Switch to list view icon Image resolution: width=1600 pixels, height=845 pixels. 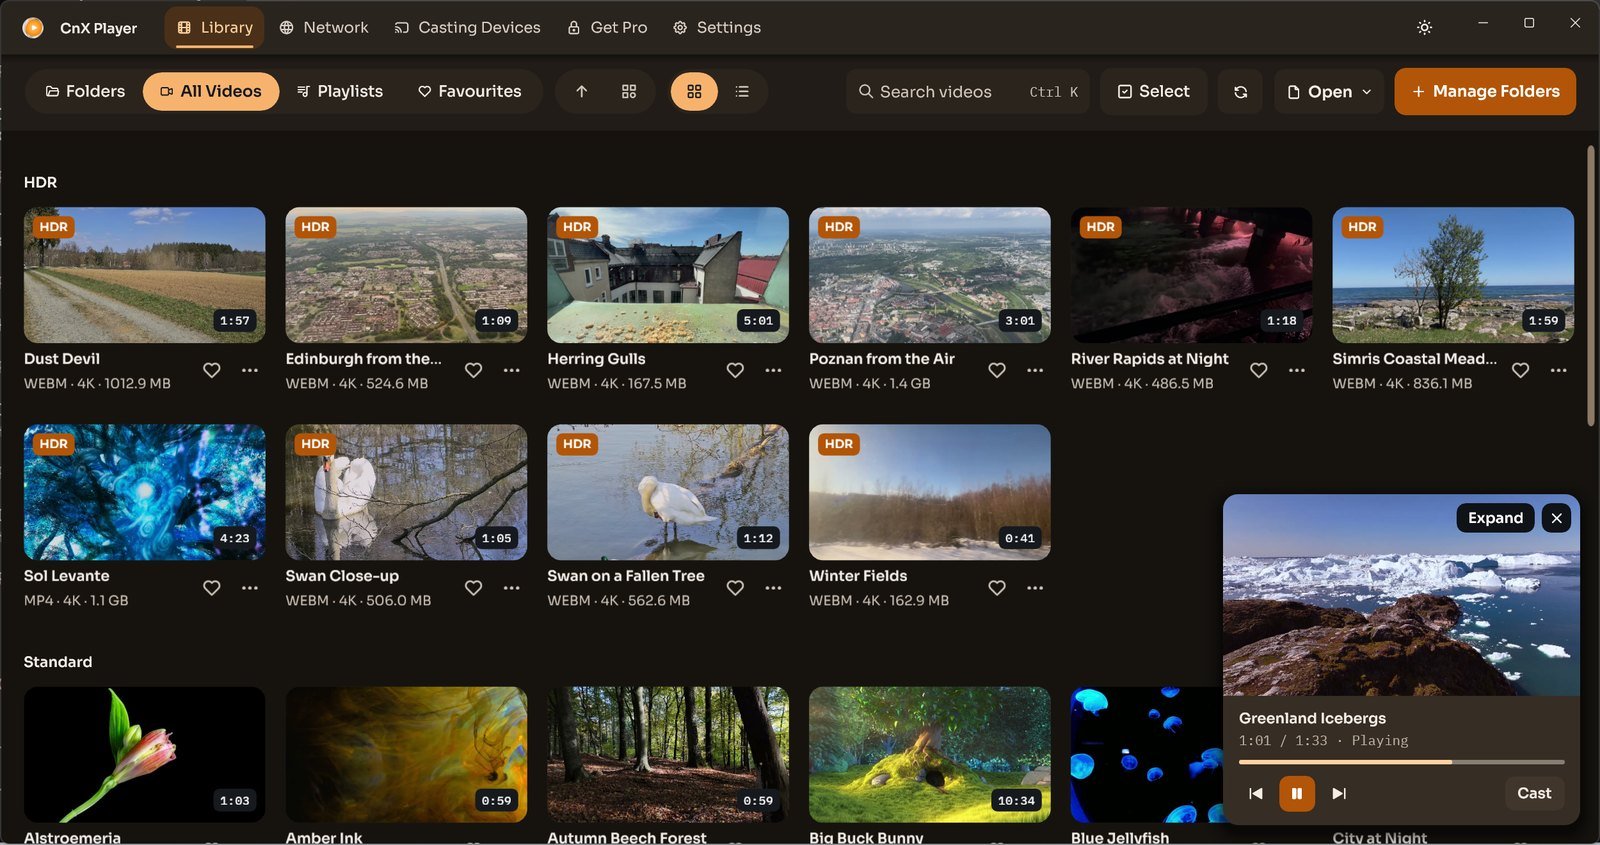(x=742, y=91)
